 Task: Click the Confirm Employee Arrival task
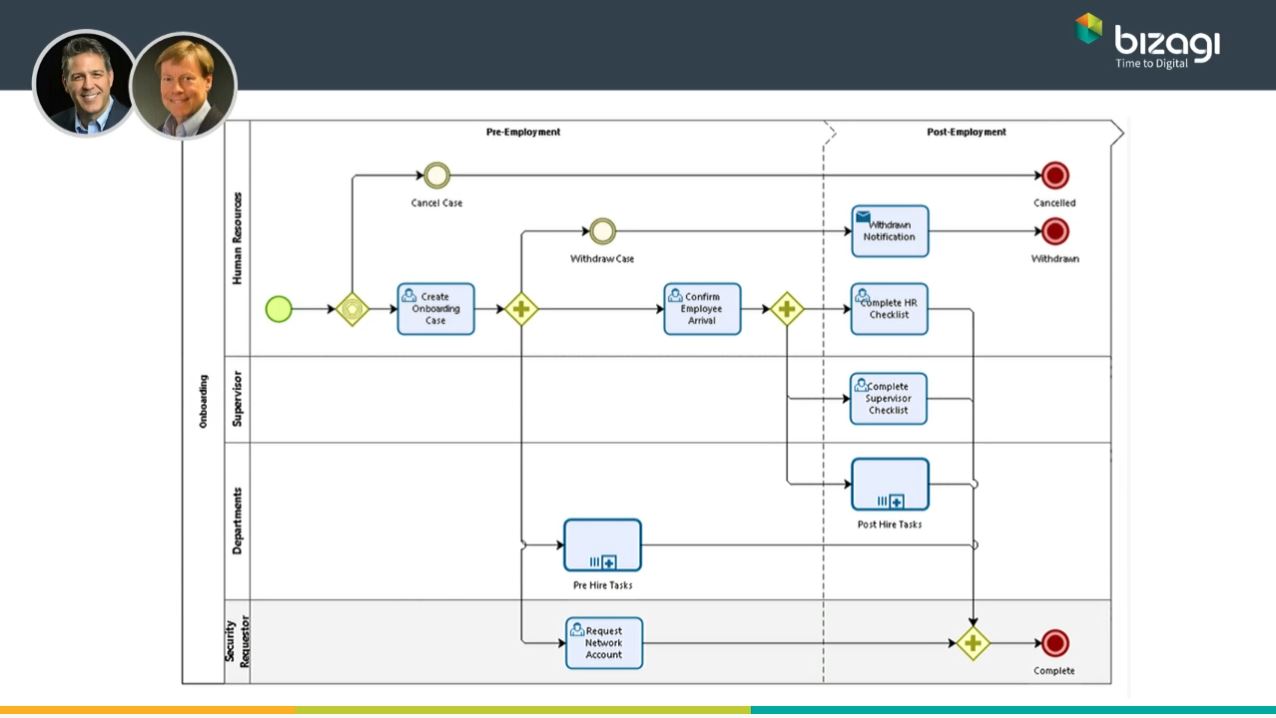tap(702, 309)
